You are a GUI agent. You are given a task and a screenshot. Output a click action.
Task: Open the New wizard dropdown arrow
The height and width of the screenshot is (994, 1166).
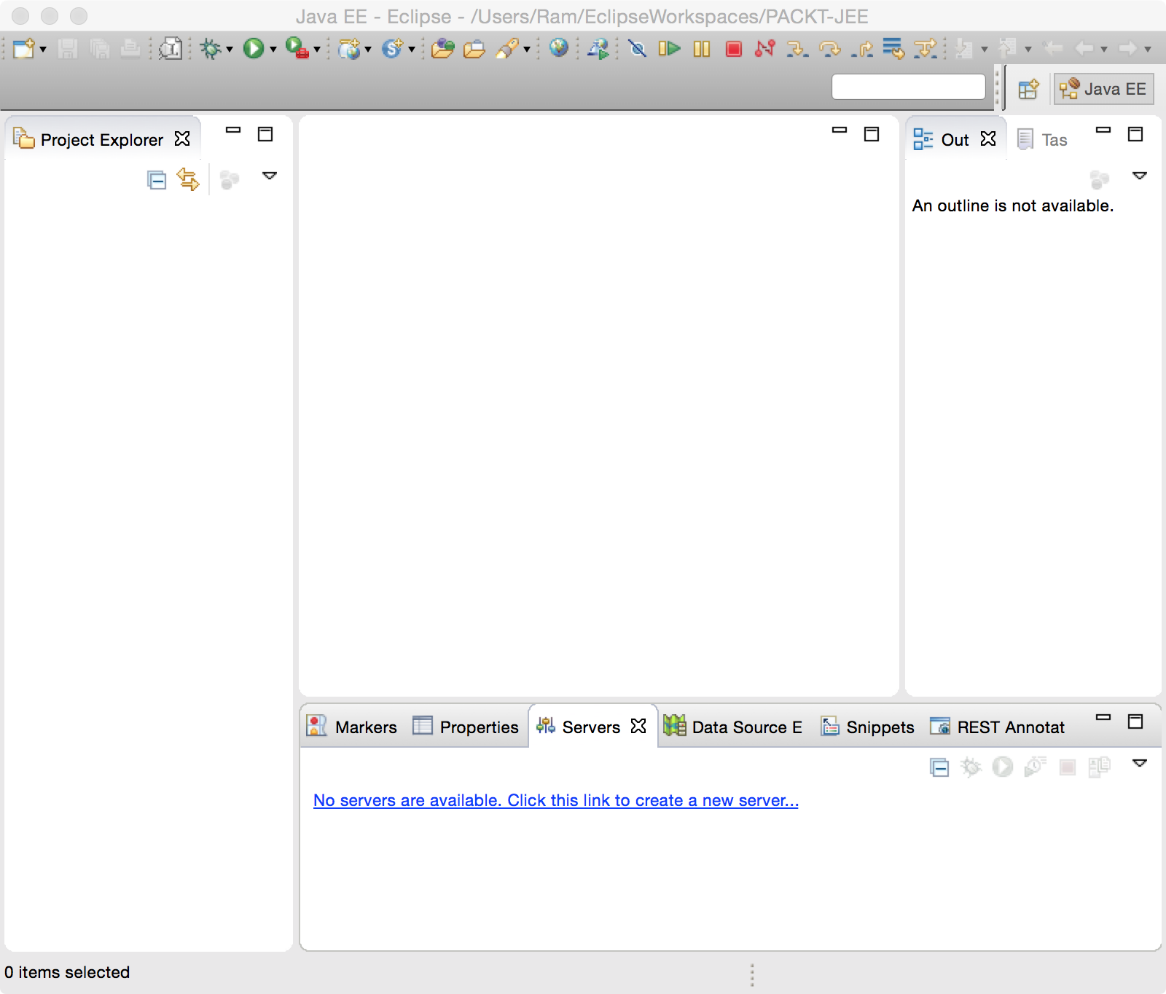pyautogui.click(x=43, y=50)
